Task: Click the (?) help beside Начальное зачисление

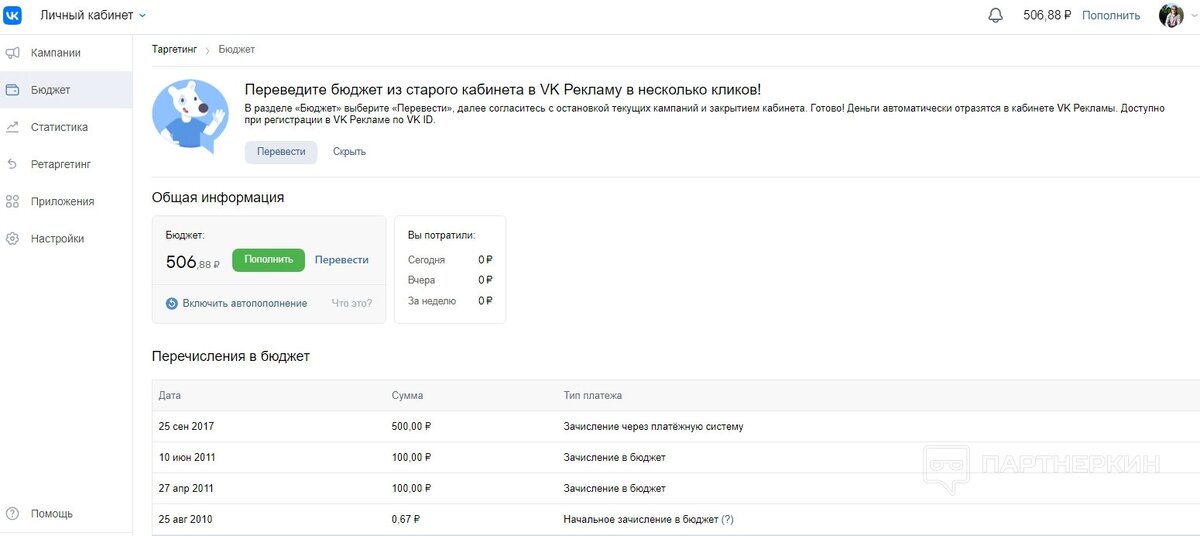Action: coord(727,519)
